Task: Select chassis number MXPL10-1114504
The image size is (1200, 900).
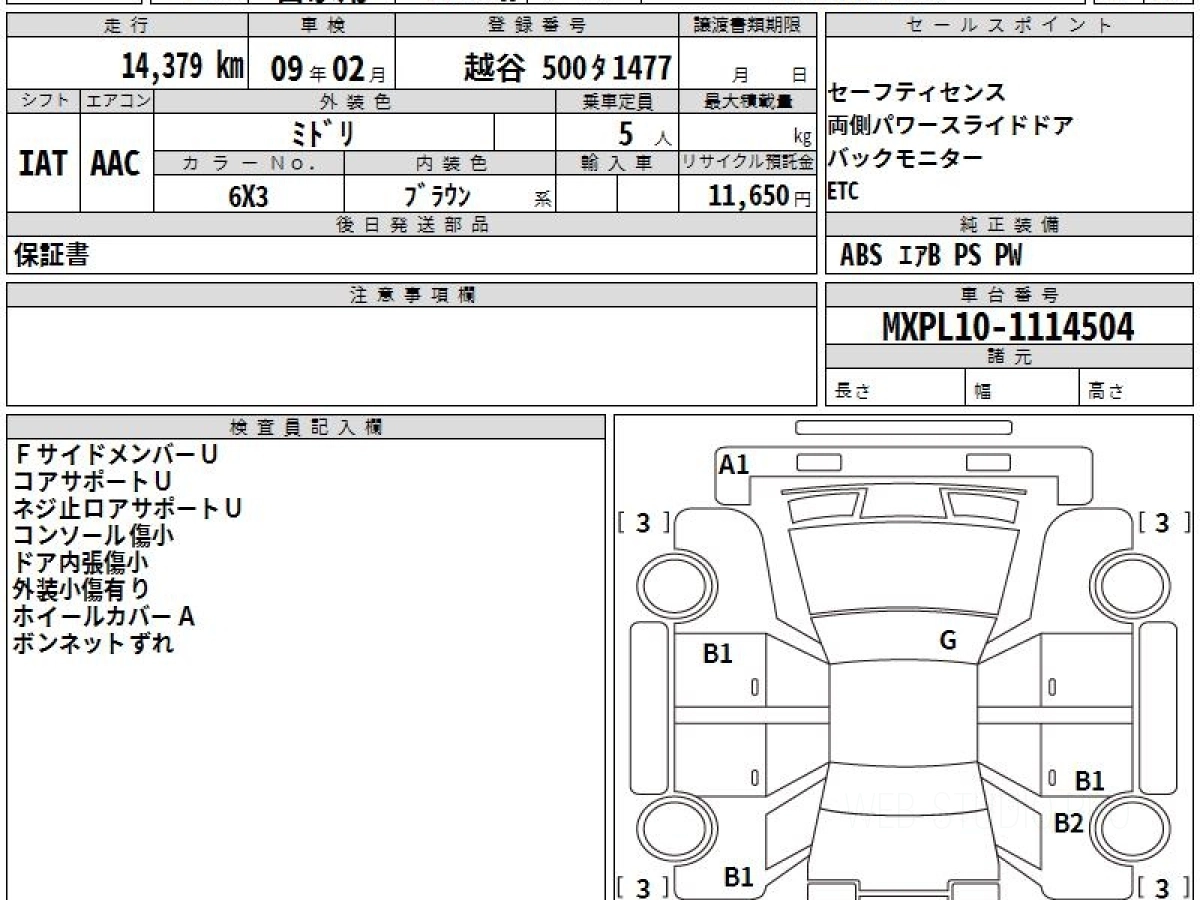Action: coord(1008,326)
